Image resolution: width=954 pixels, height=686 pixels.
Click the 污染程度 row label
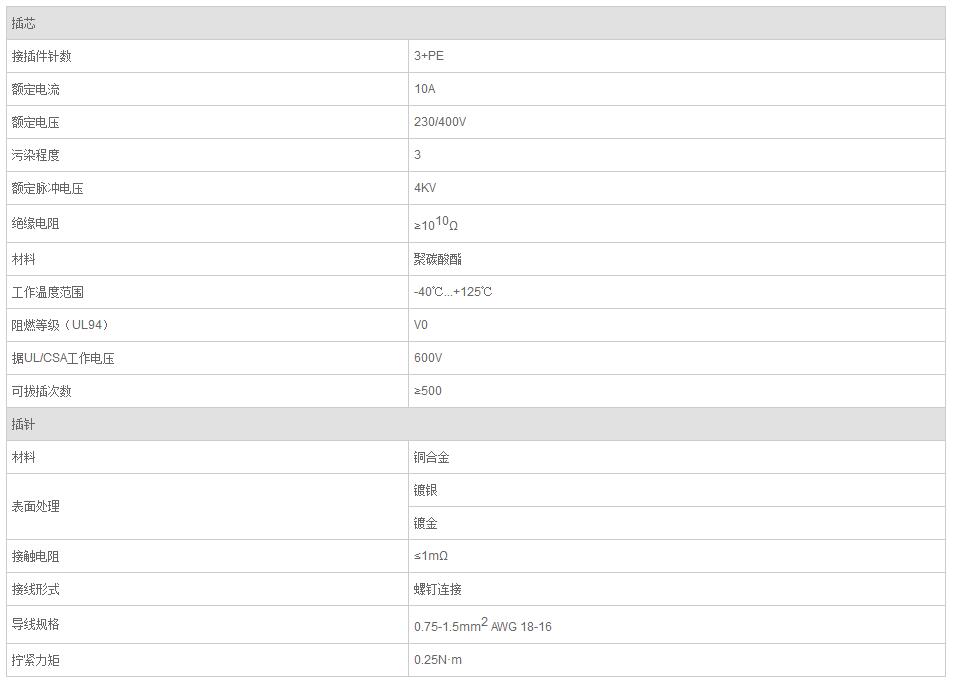(35, 155)
